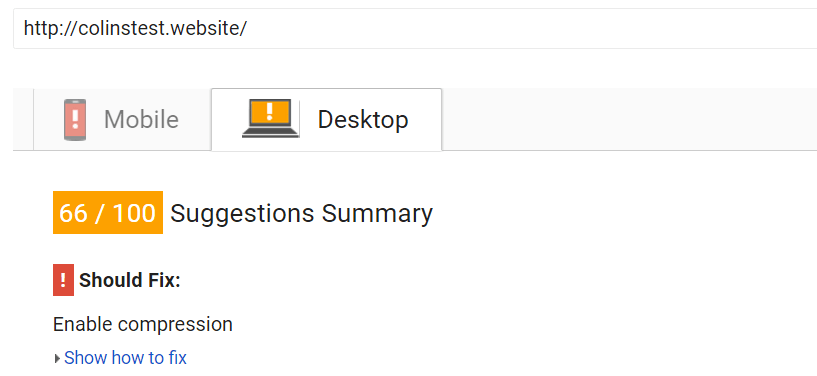Click the blank strip left of Mobile tab

pyautogui.click(x=23, y=119)
